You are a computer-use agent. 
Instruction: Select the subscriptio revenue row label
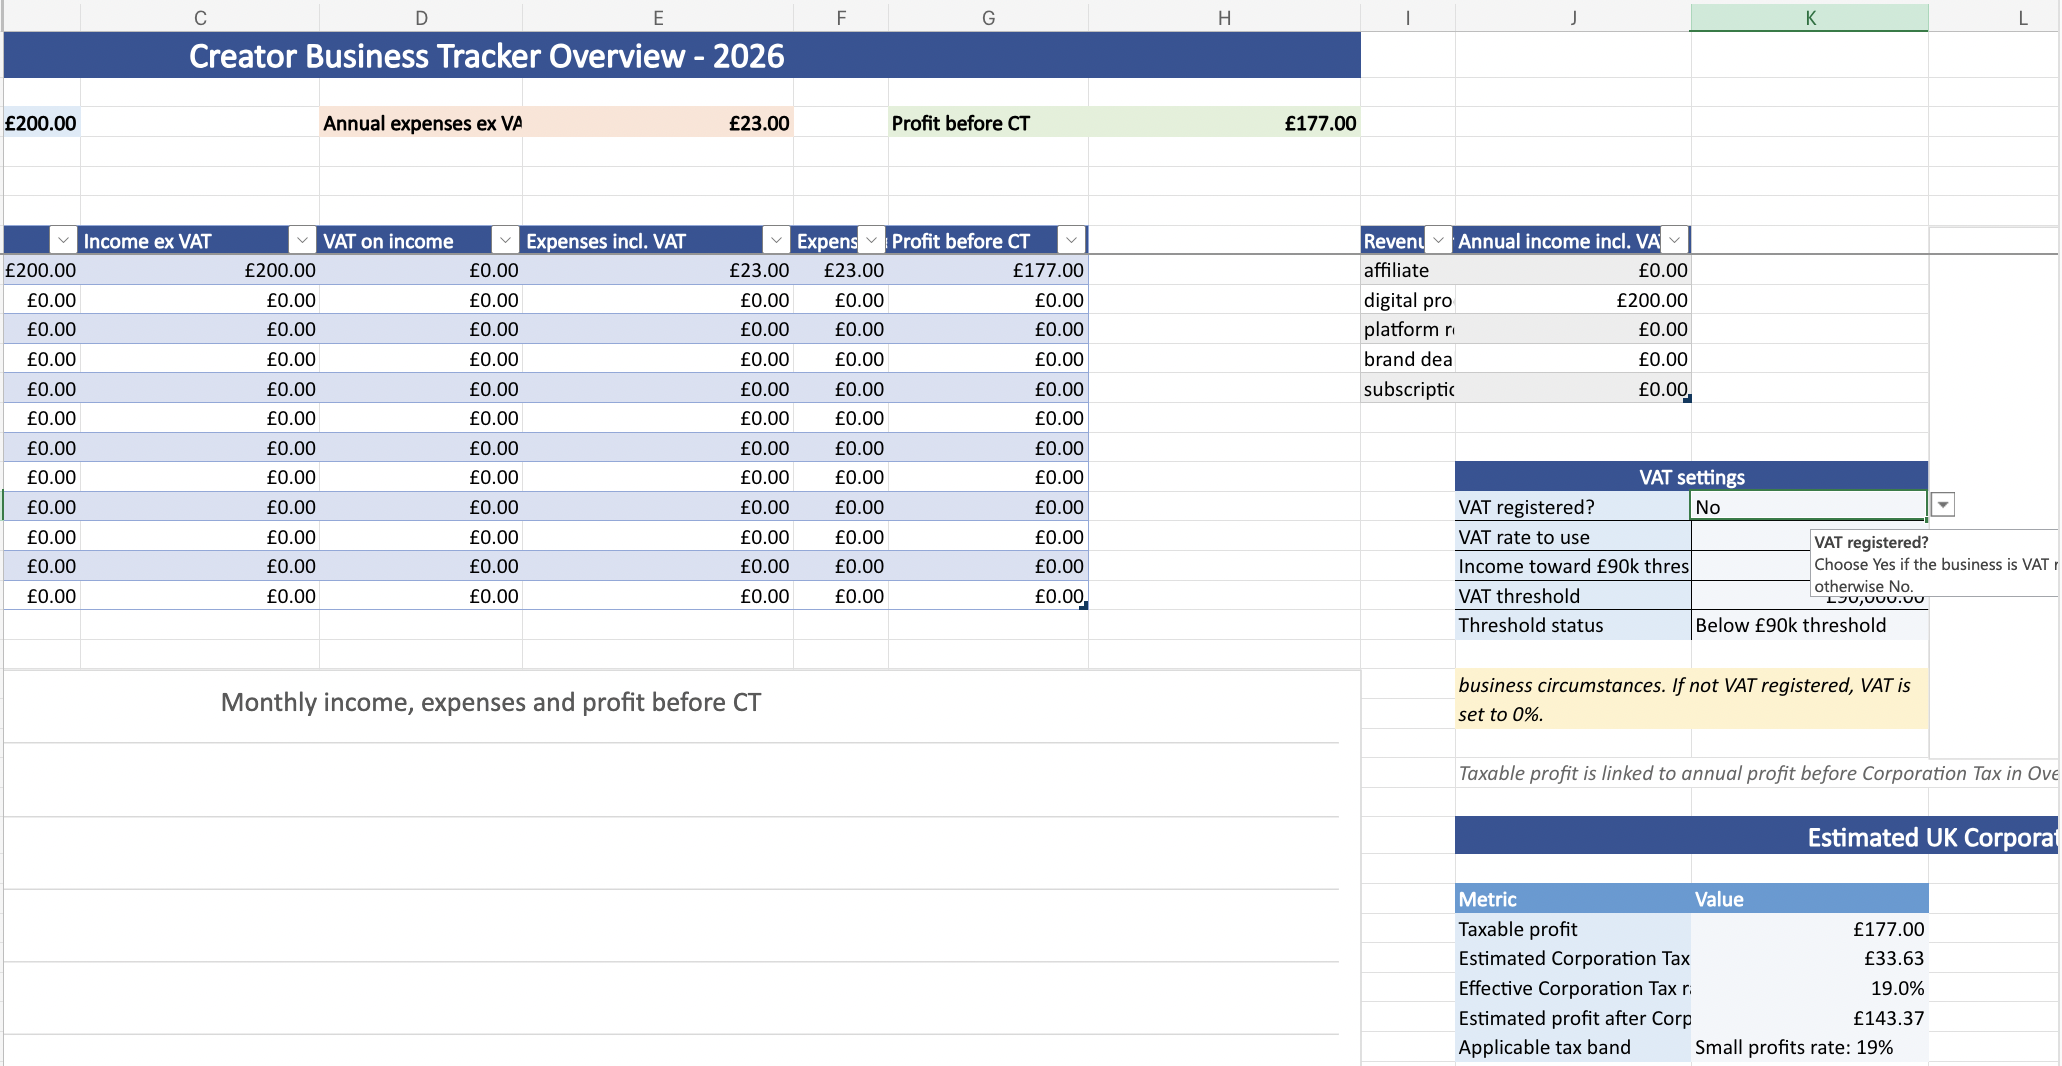click(x=1408, y=389)
